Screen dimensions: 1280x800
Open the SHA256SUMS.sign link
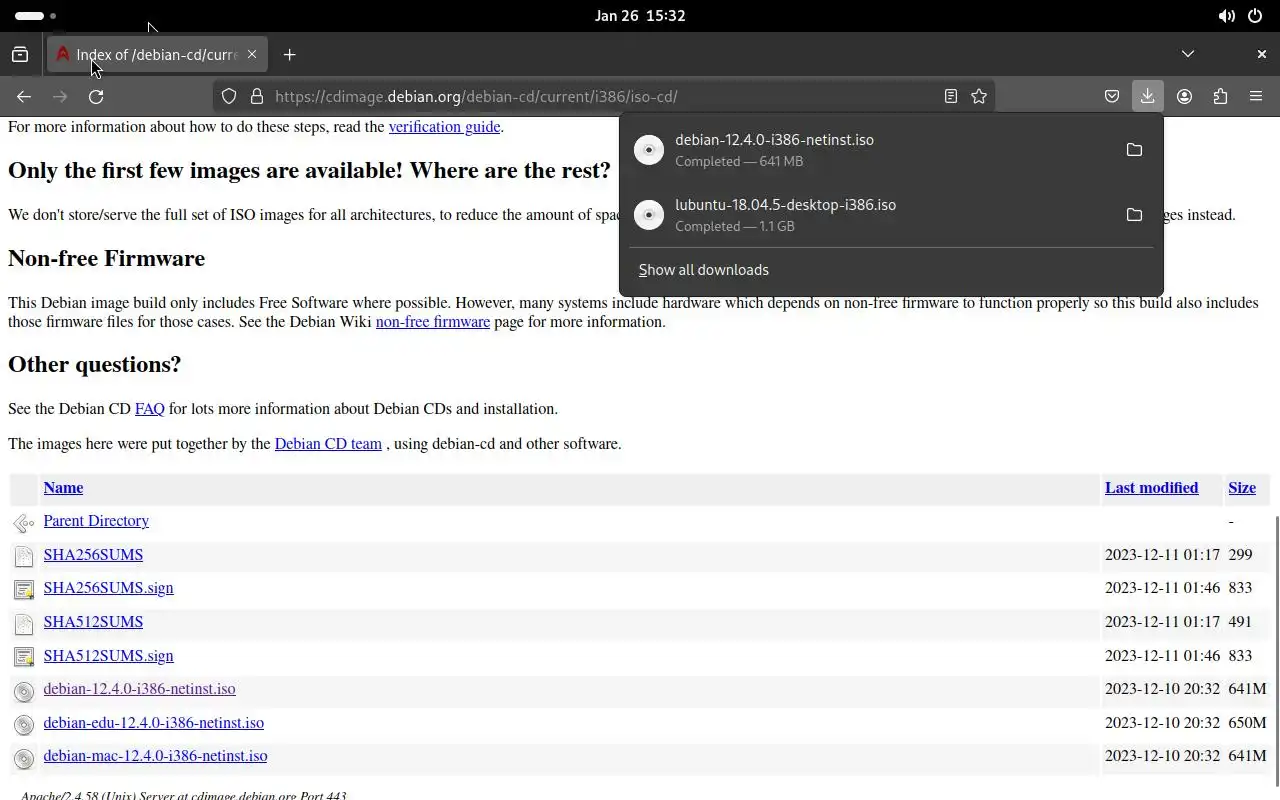pos(108,588)
